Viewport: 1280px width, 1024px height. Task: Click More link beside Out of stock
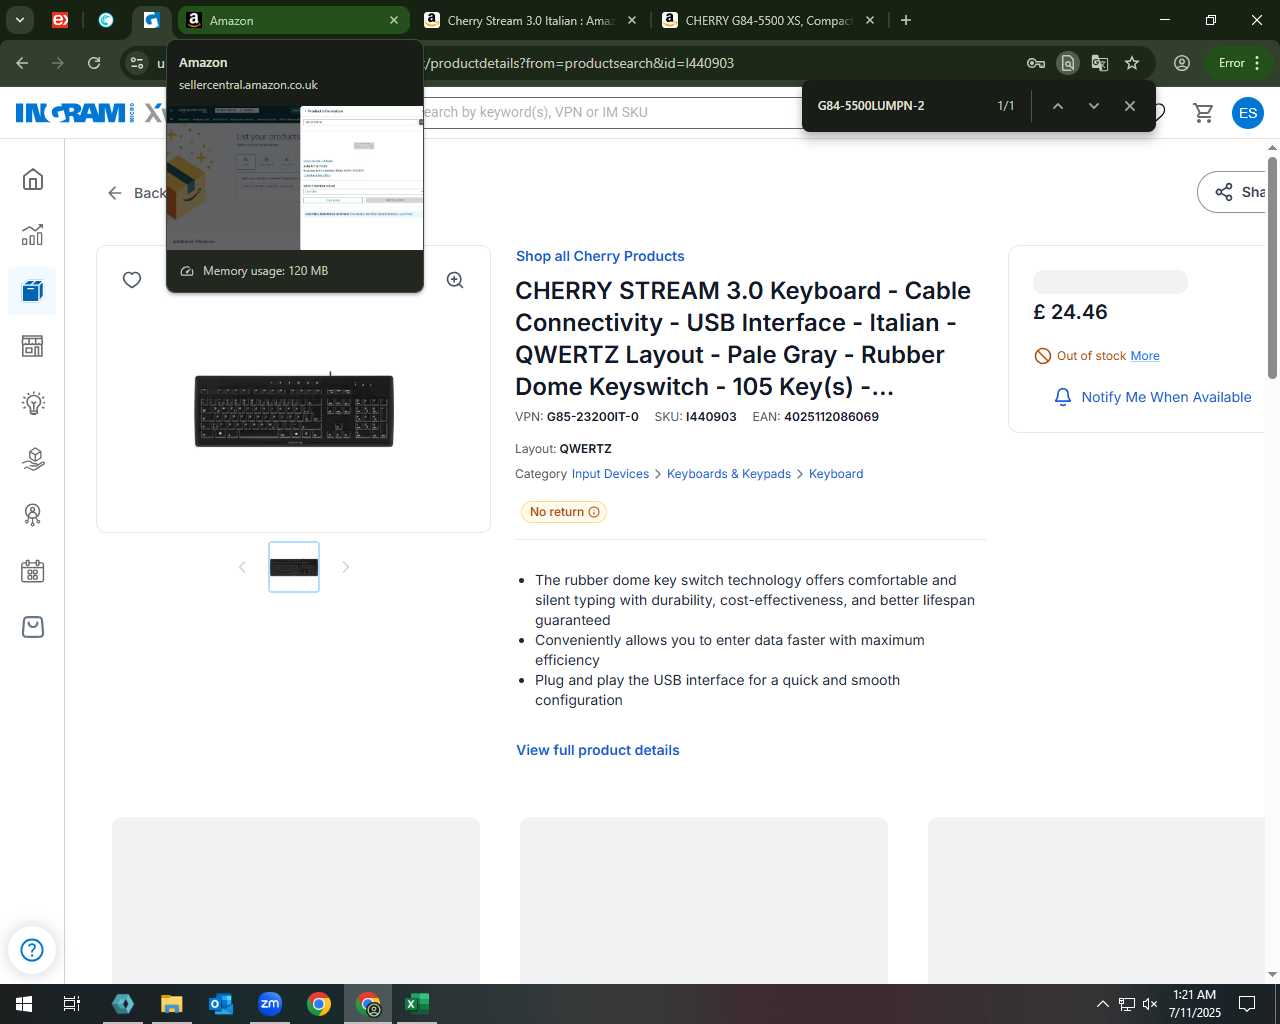coord(1145,356)
